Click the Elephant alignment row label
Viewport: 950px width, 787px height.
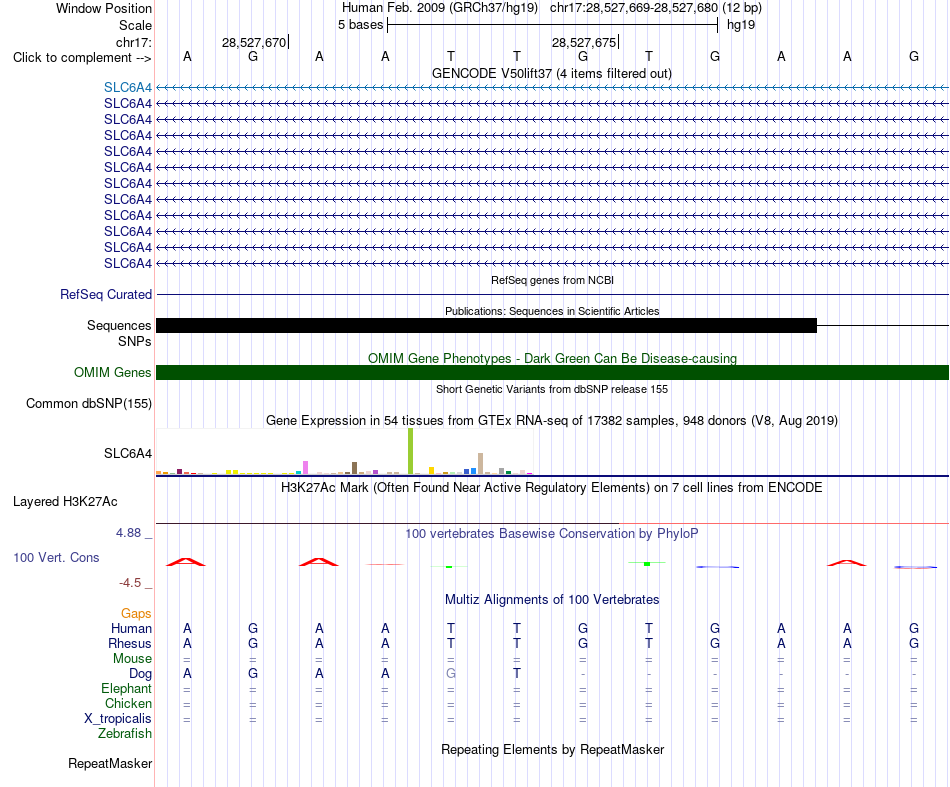click(x=127, y=689)
